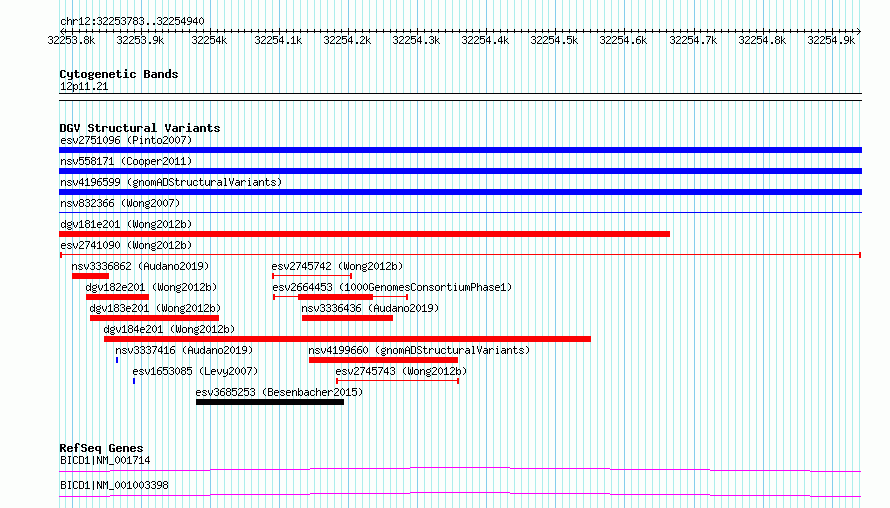890x508 pixels.
Task: Select the dgv181e201 red variant bar
Action: pos(364,234)
